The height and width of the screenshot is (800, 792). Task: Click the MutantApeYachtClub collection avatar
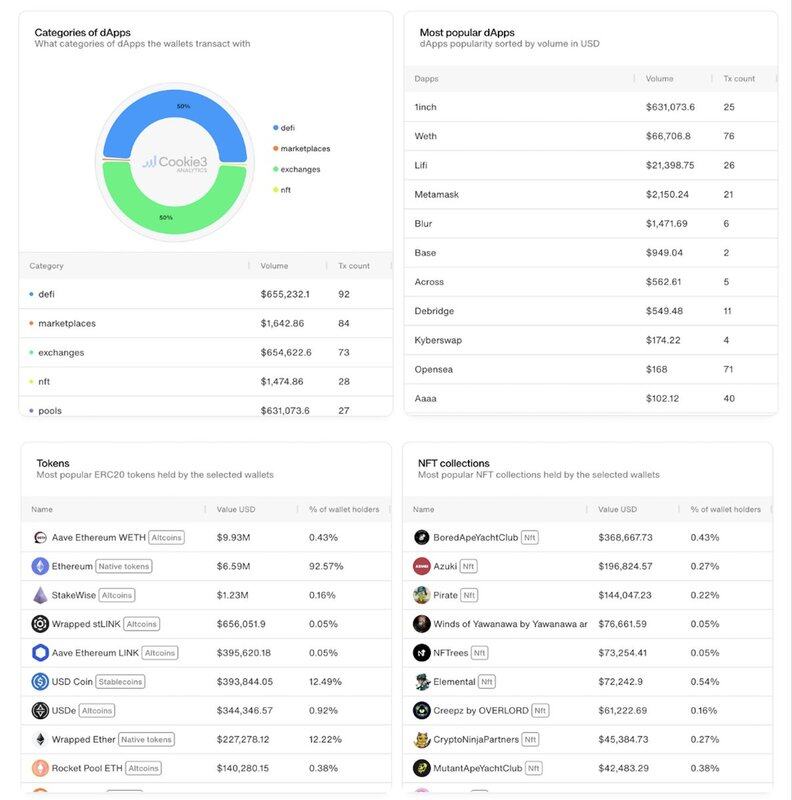(x=422, y=768)
